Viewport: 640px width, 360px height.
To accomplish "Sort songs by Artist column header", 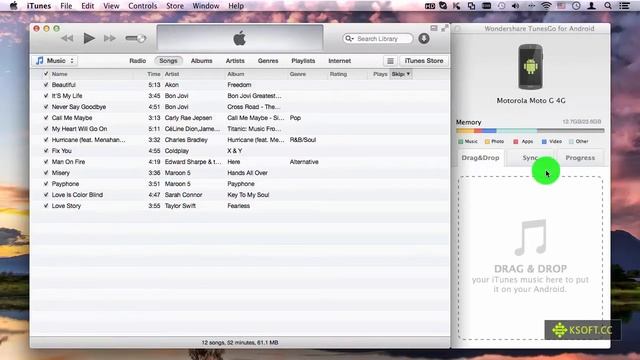I will (172, 74).
